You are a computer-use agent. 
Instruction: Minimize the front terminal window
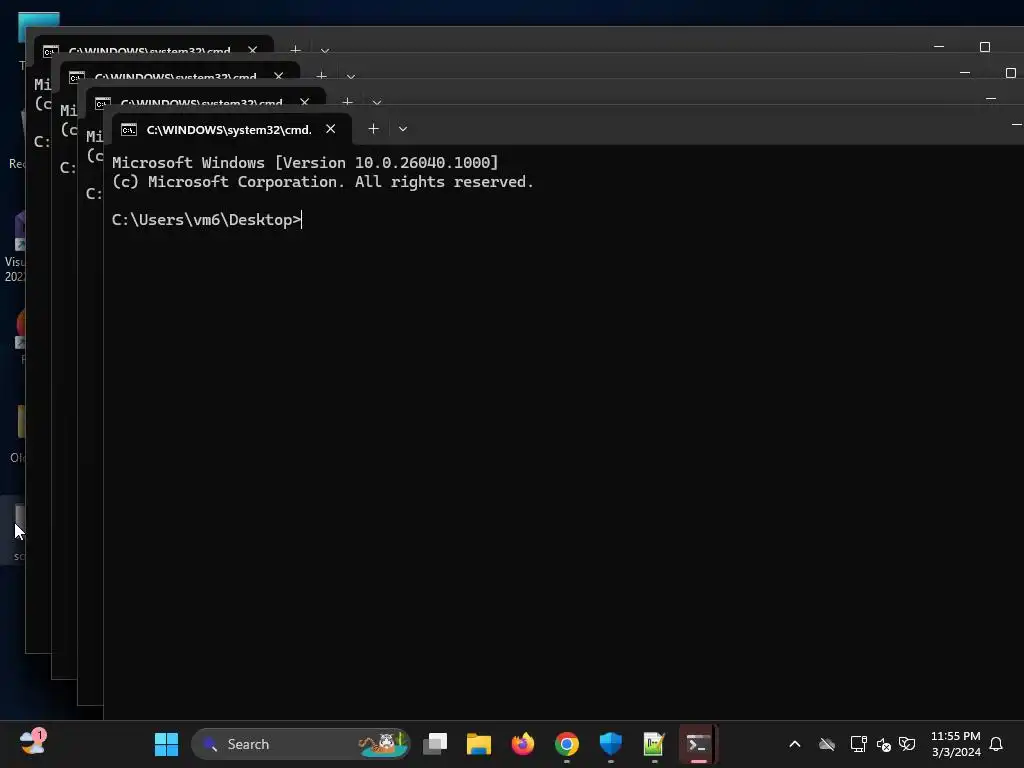(x=1016, y=125)
